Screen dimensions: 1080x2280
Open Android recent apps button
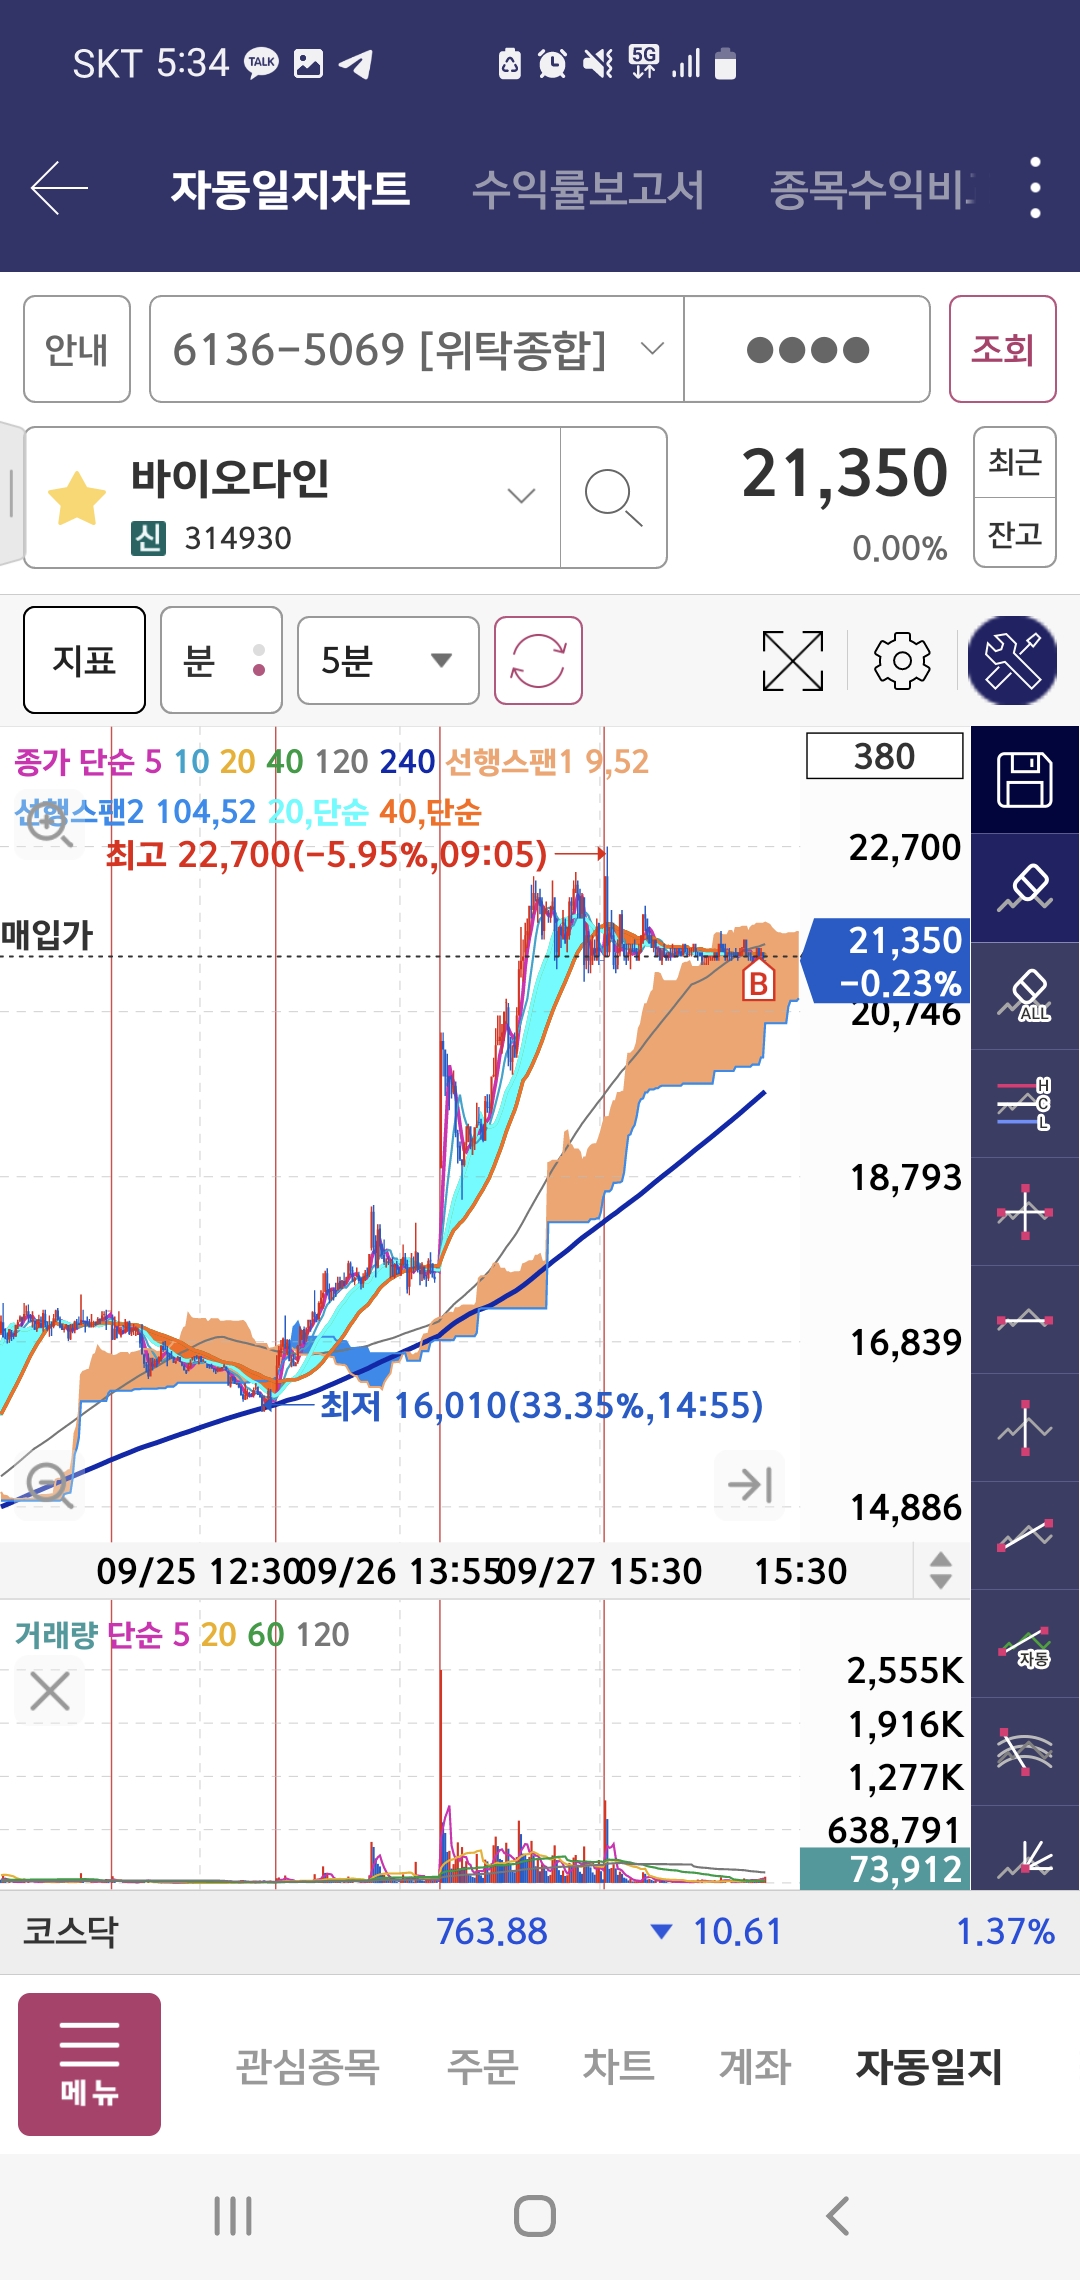tap(233, 2216)
